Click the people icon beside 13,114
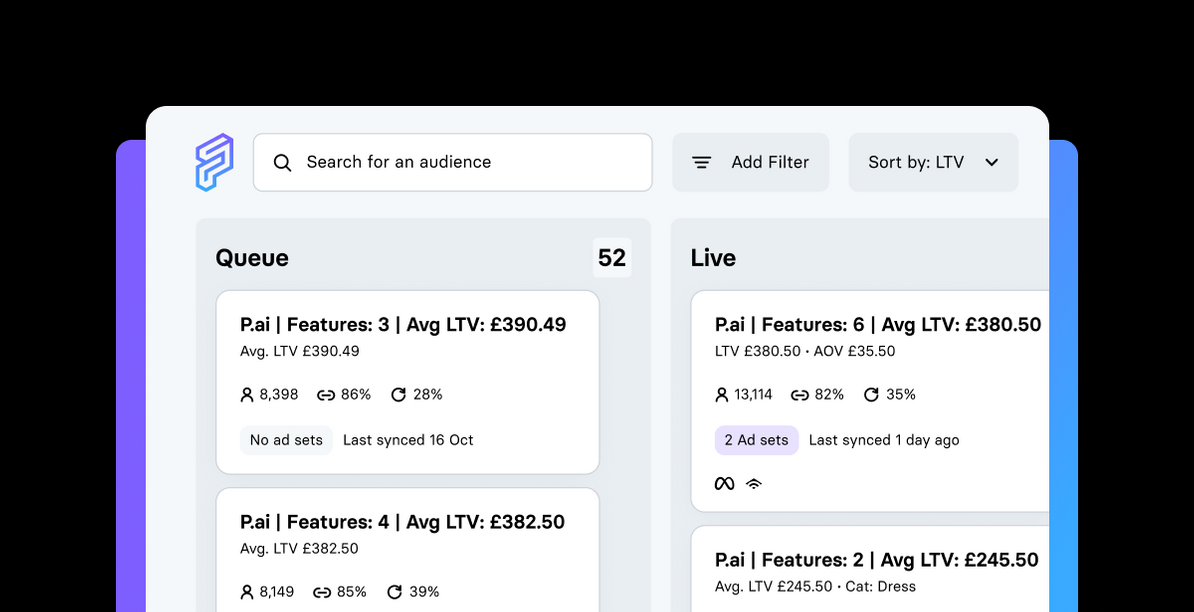1194x612 pixels. click(722, 395)
